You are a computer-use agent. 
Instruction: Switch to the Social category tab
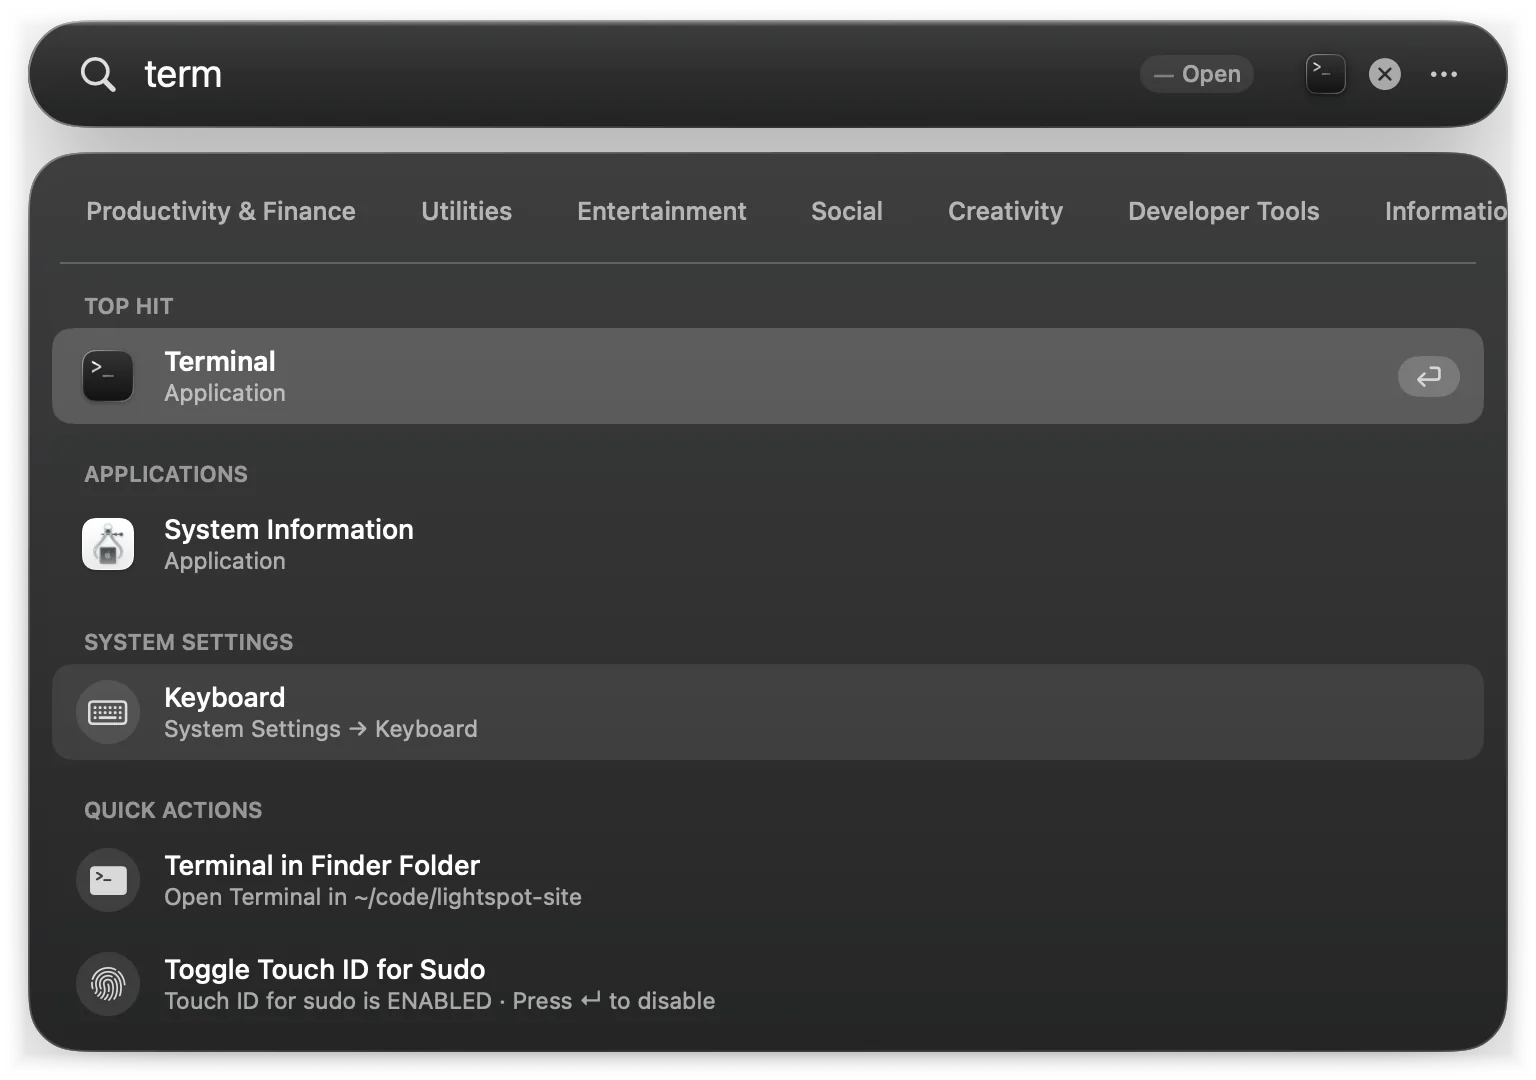(847, 211)
